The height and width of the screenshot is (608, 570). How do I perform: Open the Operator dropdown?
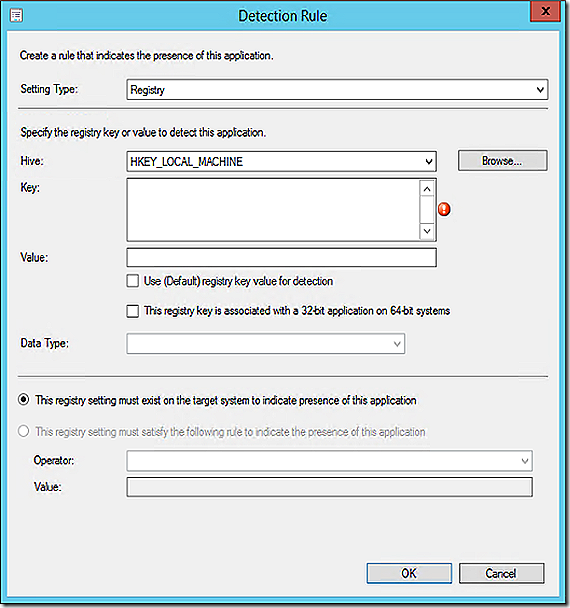(x=330, y=461)
